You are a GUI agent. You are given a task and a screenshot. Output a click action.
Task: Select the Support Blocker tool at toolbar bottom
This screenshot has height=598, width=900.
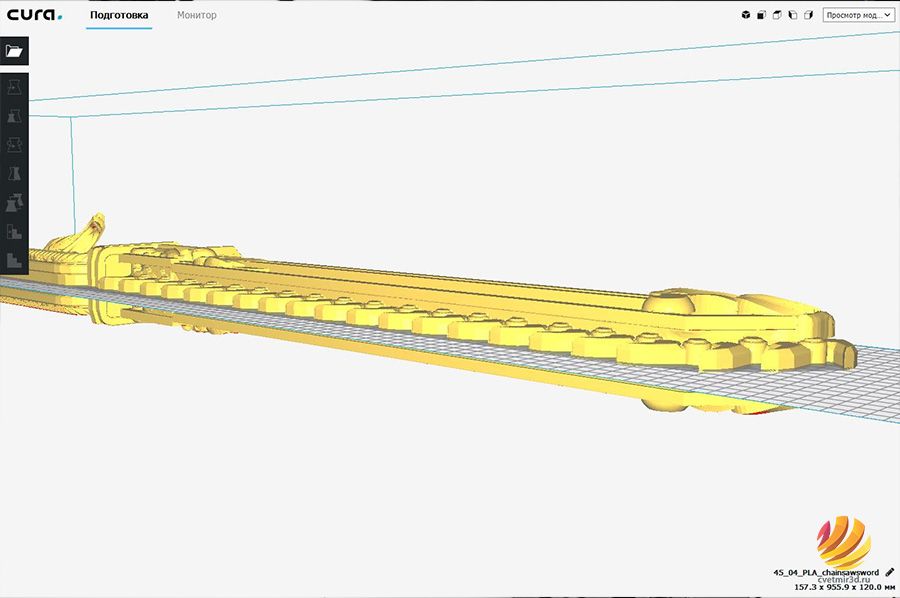pos(14,260)
